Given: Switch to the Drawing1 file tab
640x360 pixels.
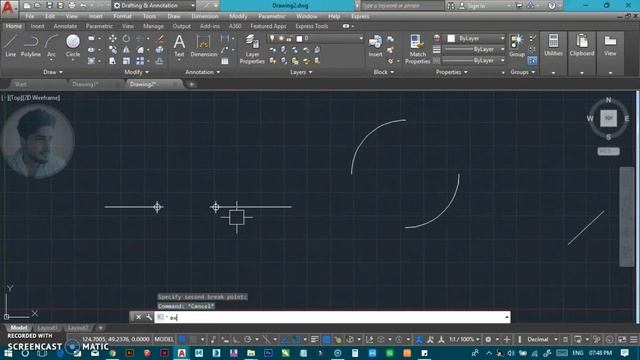Looking at the screenshot, I should click(85, 84).
